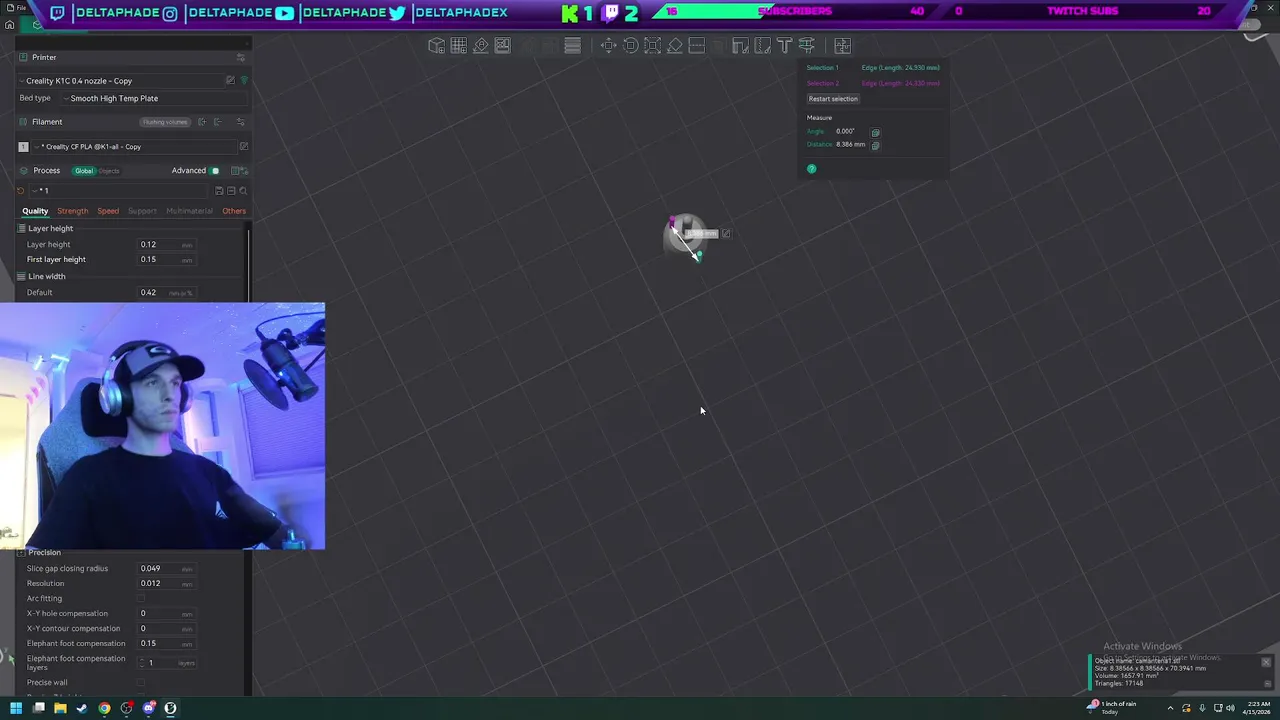Open the printer preset dropdown
Screen dimensions: 1280x720
(120, 81)
